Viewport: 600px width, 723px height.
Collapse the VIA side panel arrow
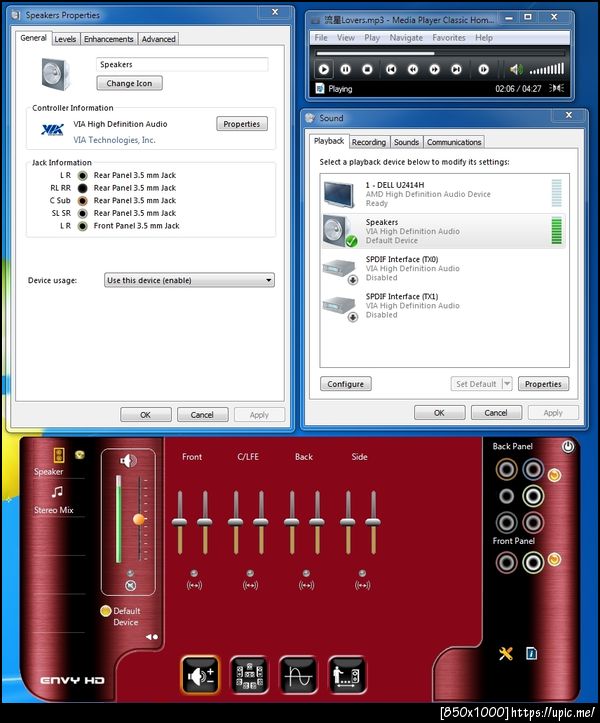[x=152, y=637]
